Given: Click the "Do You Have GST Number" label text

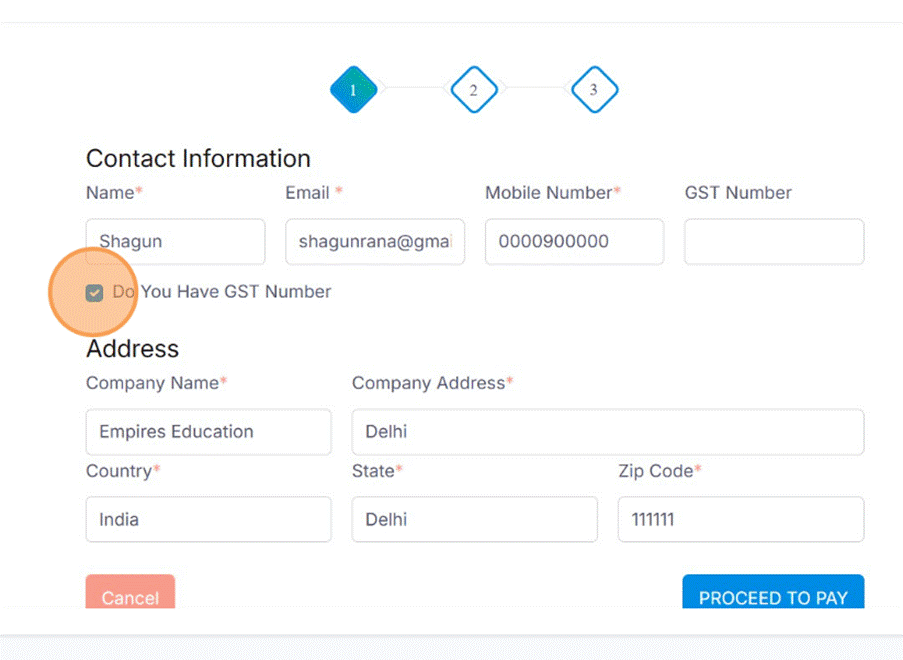Looking at the screenshot, I should point(222,292).
